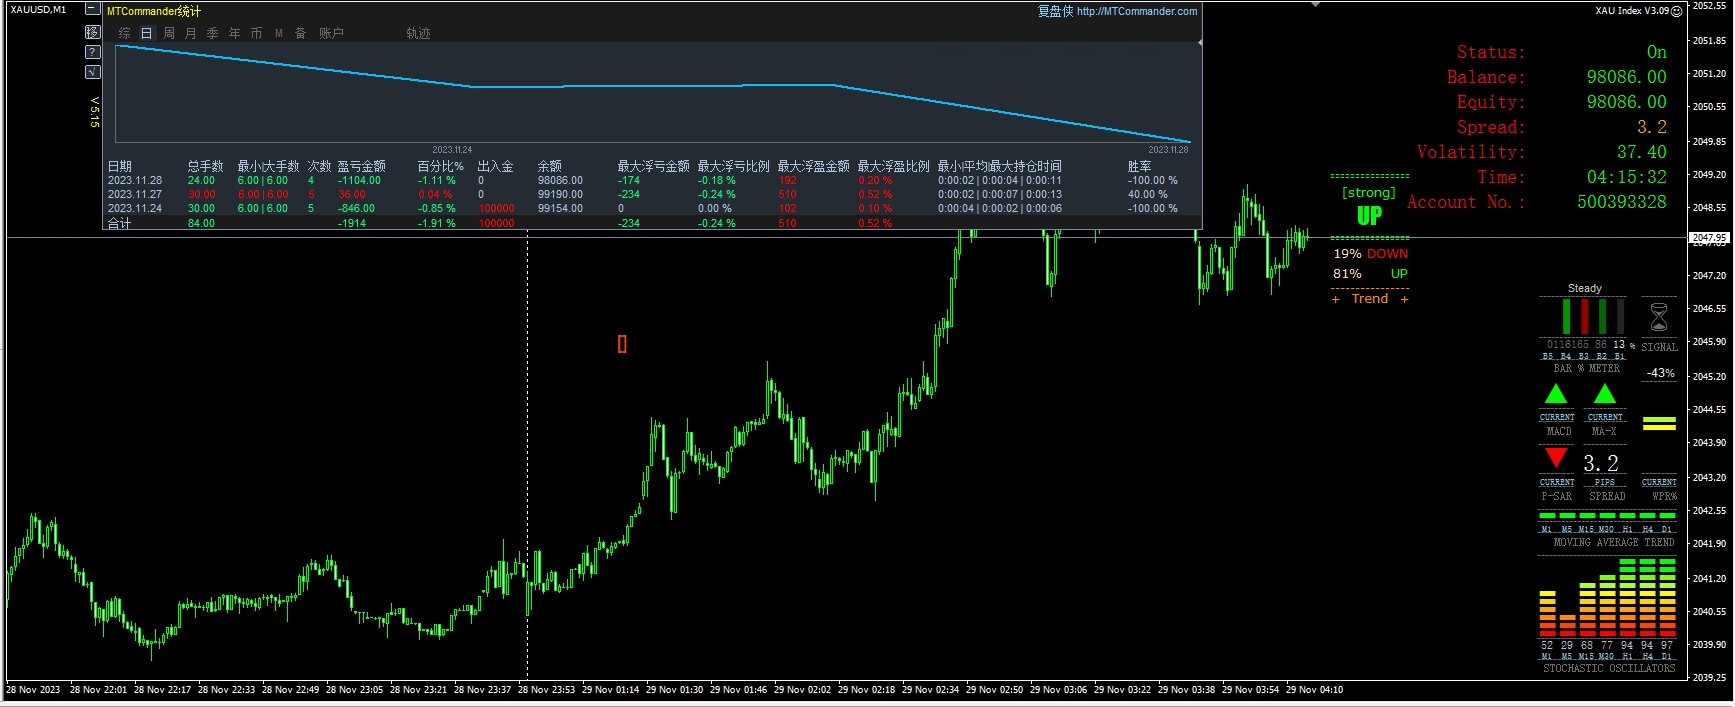The height and width of the screenshot is (707, 1735).
Task: Click the hourglass SIGNAL icon
Action: click(1659, 317)
